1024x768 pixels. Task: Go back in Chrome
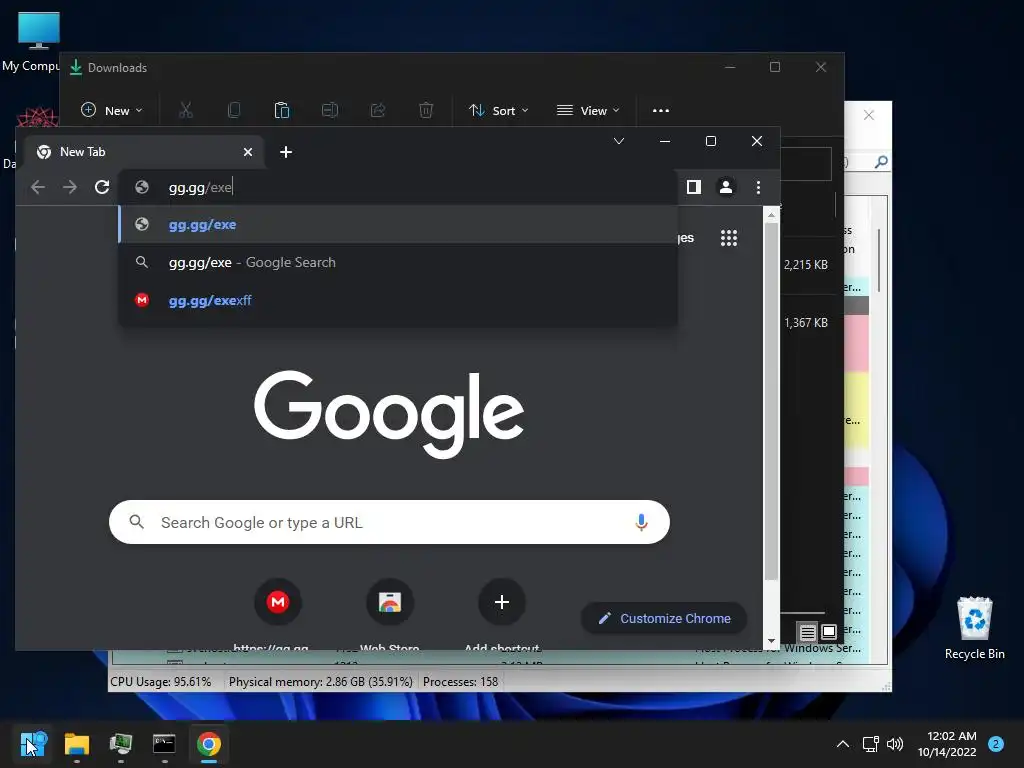click(x=38, y=187)
